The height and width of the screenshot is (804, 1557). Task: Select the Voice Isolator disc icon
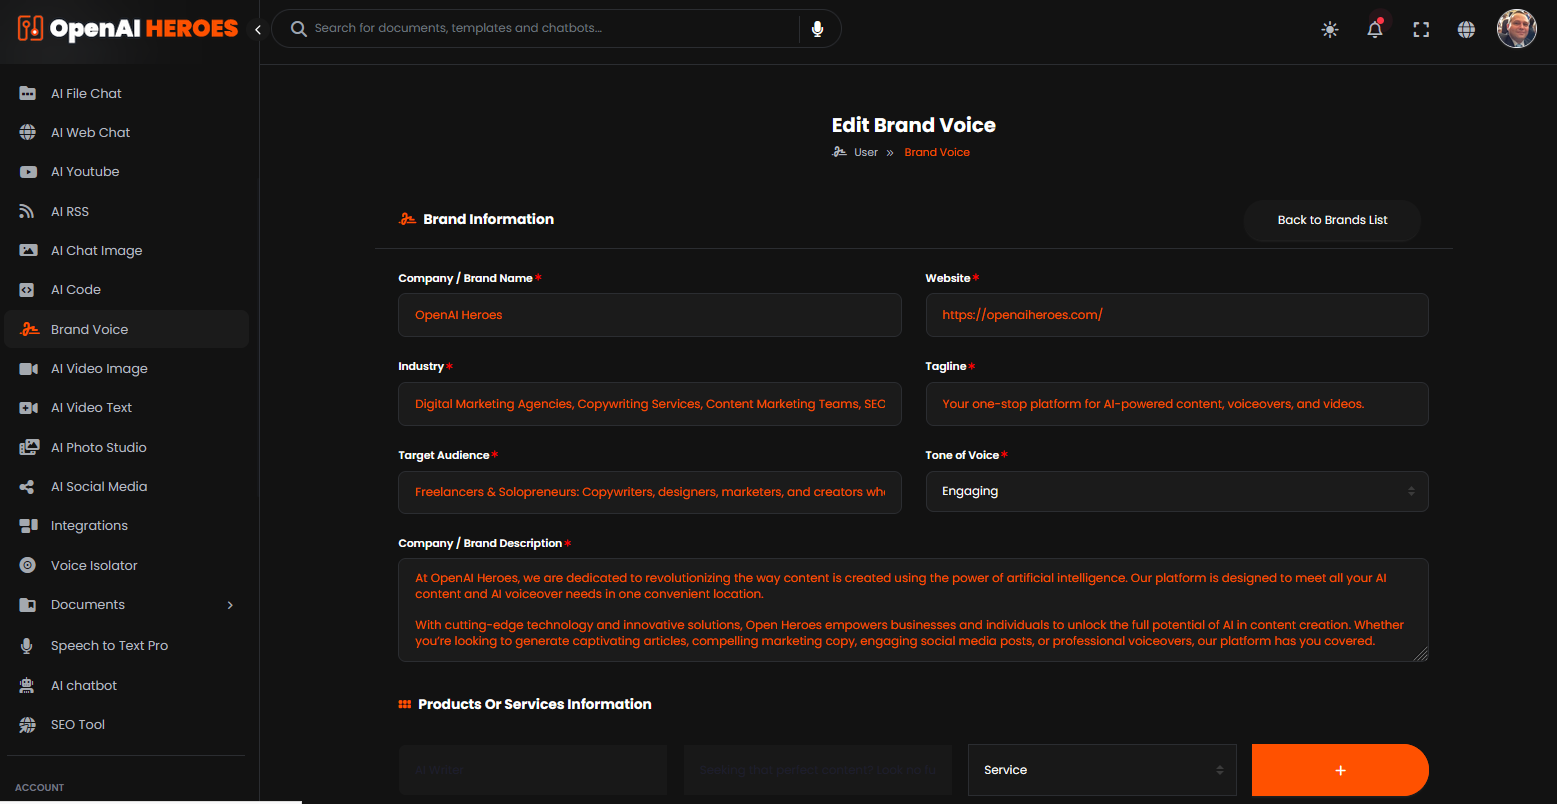pyautogui.click(x=28, y=565)
